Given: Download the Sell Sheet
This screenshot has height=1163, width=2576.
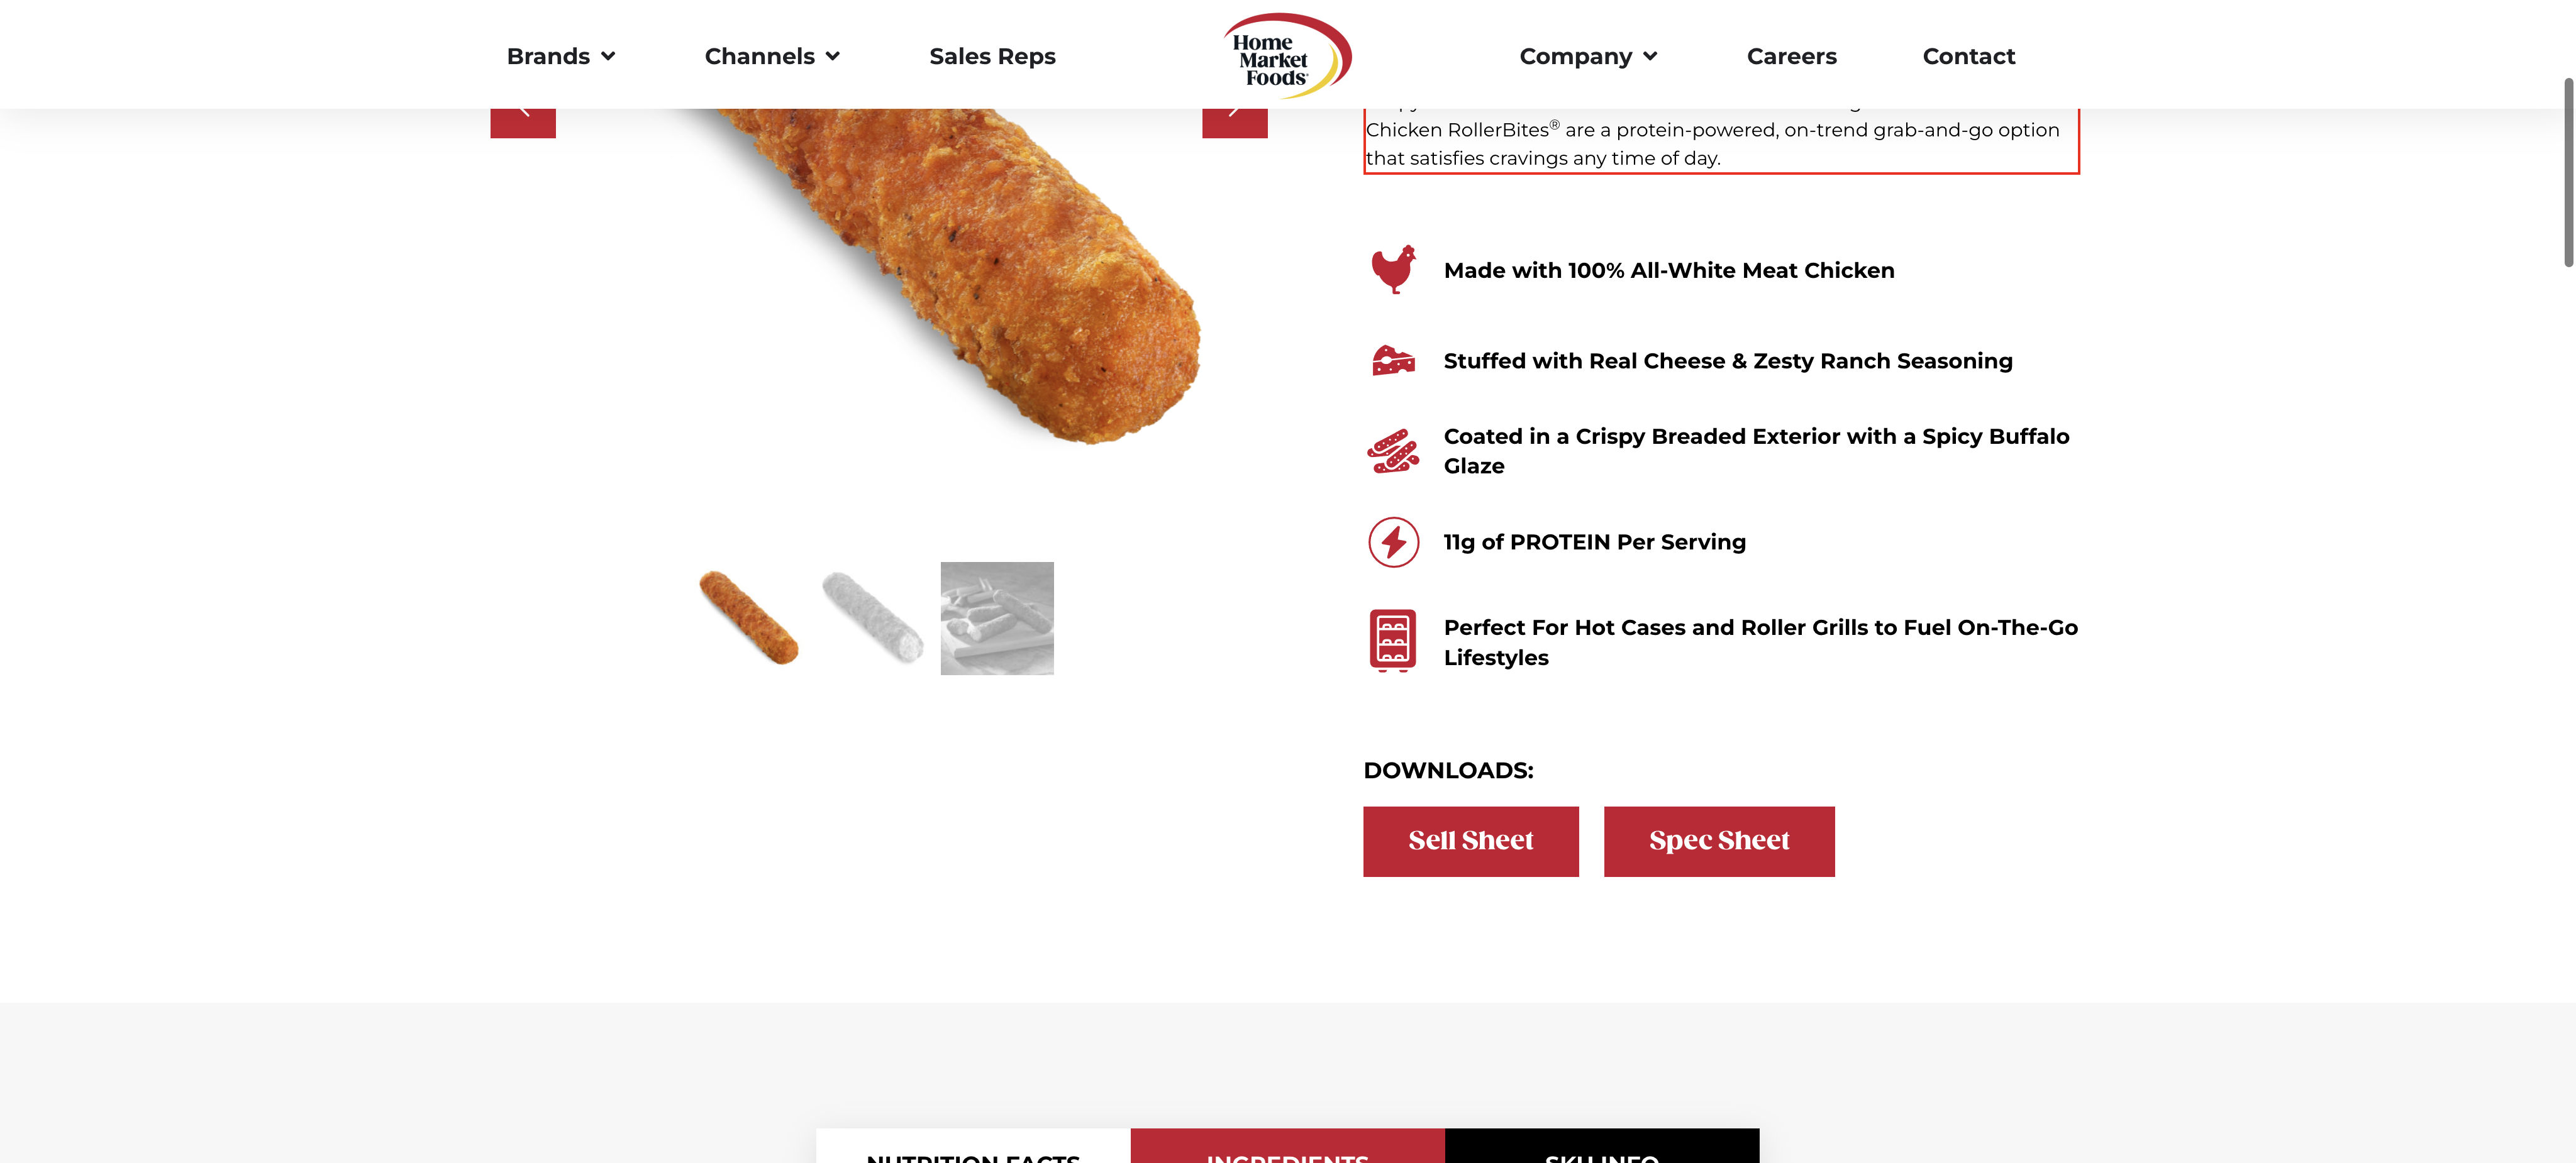Looking at the screenshot, I should pyautogui.click(x=1470, y=841).
